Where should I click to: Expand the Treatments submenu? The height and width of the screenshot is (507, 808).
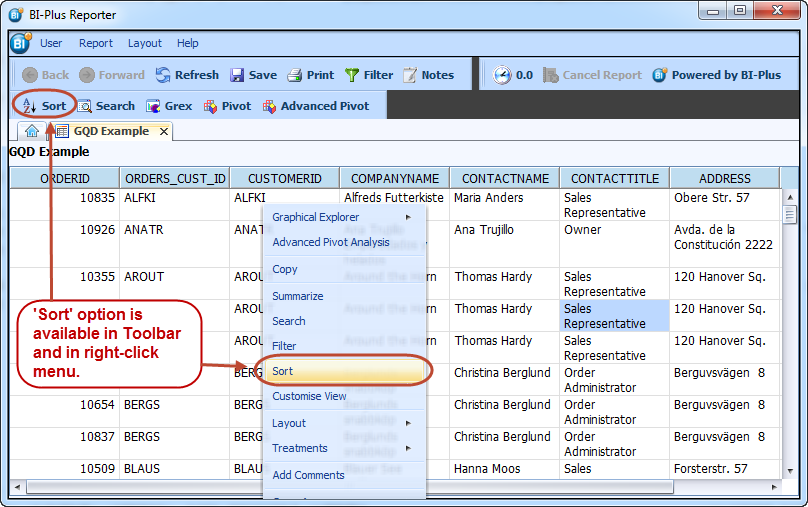coord(340,448)
